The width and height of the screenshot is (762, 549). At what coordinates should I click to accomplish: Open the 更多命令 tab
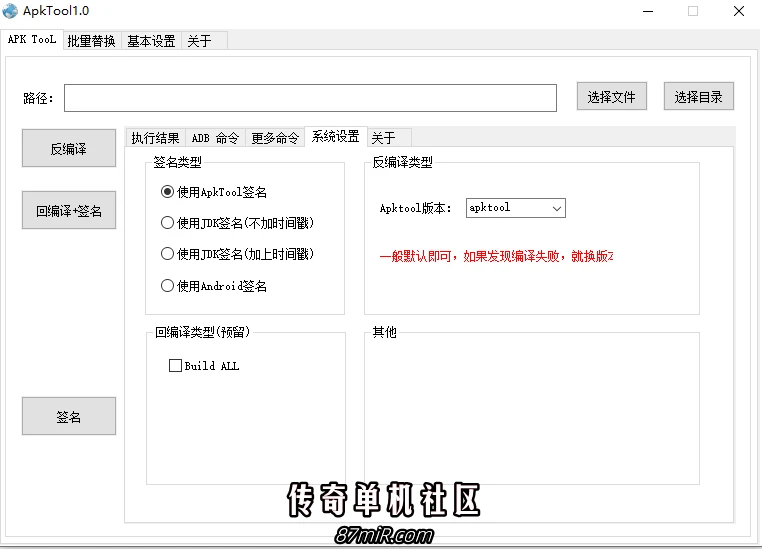(275, 138)
